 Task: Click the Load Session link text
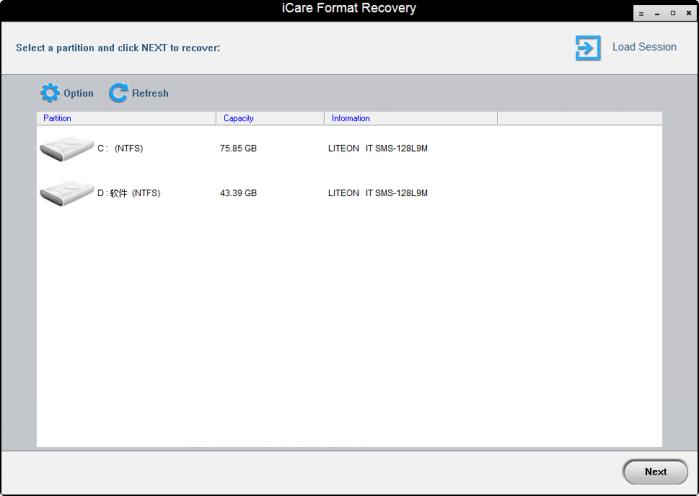(644, 47)
